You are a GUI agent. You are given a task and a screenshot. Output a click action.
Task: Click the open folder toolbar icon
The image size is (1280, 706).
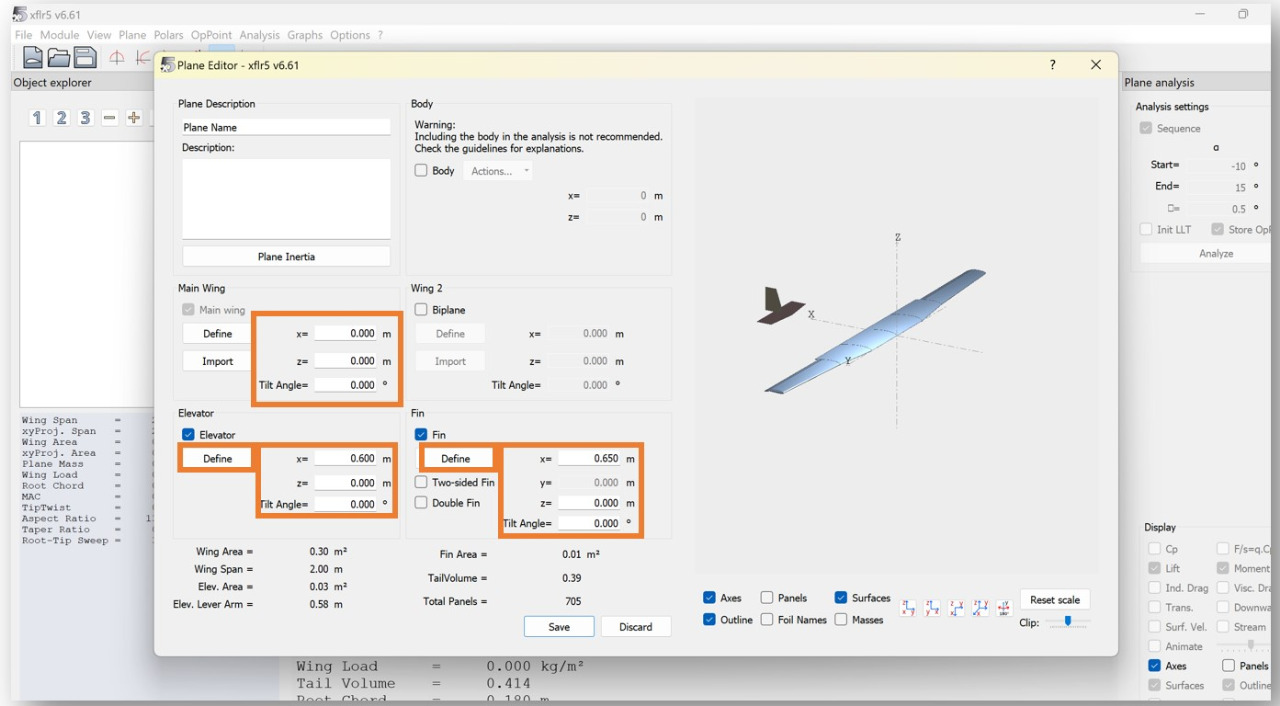59,58
